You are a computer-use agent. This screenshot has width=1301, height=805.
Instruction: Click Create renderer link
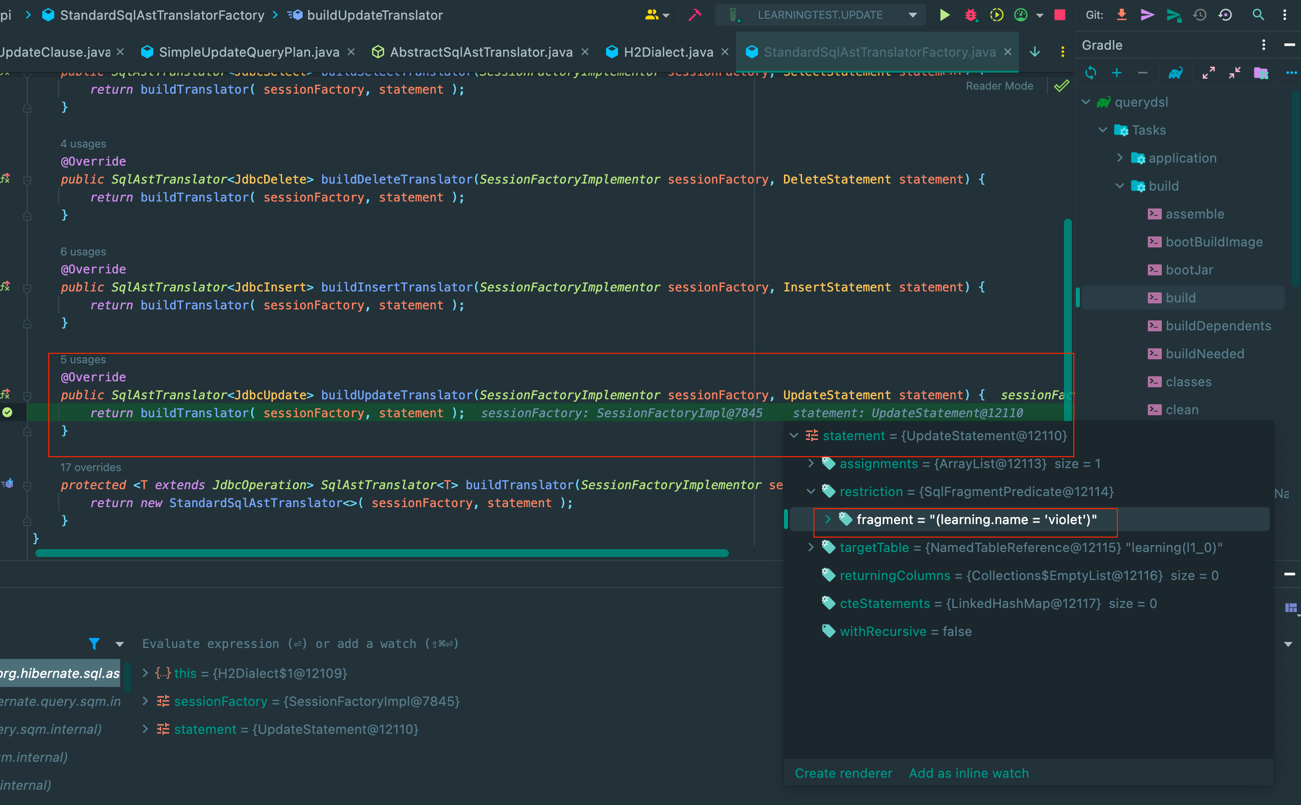[x=843, y=773]
